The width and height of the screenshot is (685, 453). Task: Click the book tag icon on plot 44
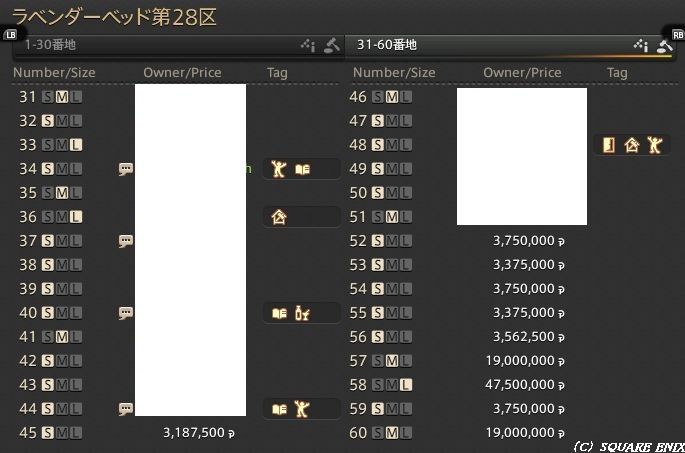click(x=280, y=409)
